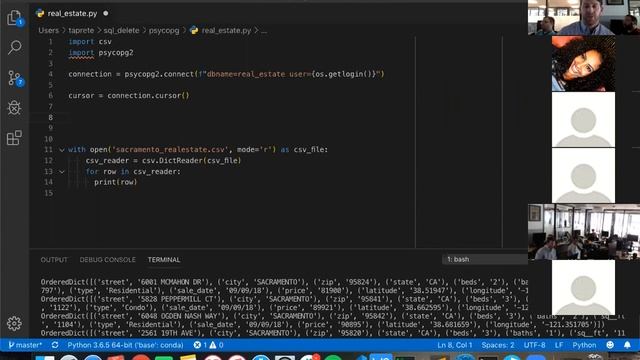Switch to the OUTPUT panel tab

[x=54, y=260]
